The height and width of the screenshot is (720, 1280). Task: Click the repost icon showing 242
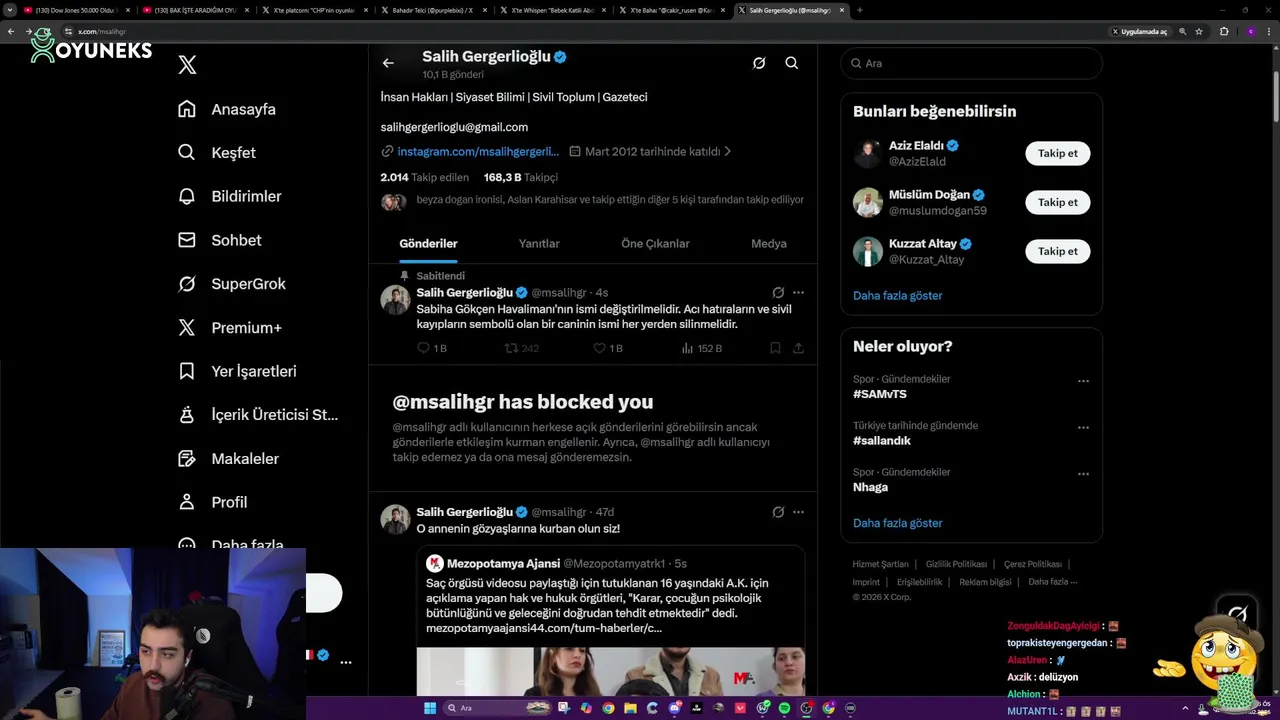[511, 348]
